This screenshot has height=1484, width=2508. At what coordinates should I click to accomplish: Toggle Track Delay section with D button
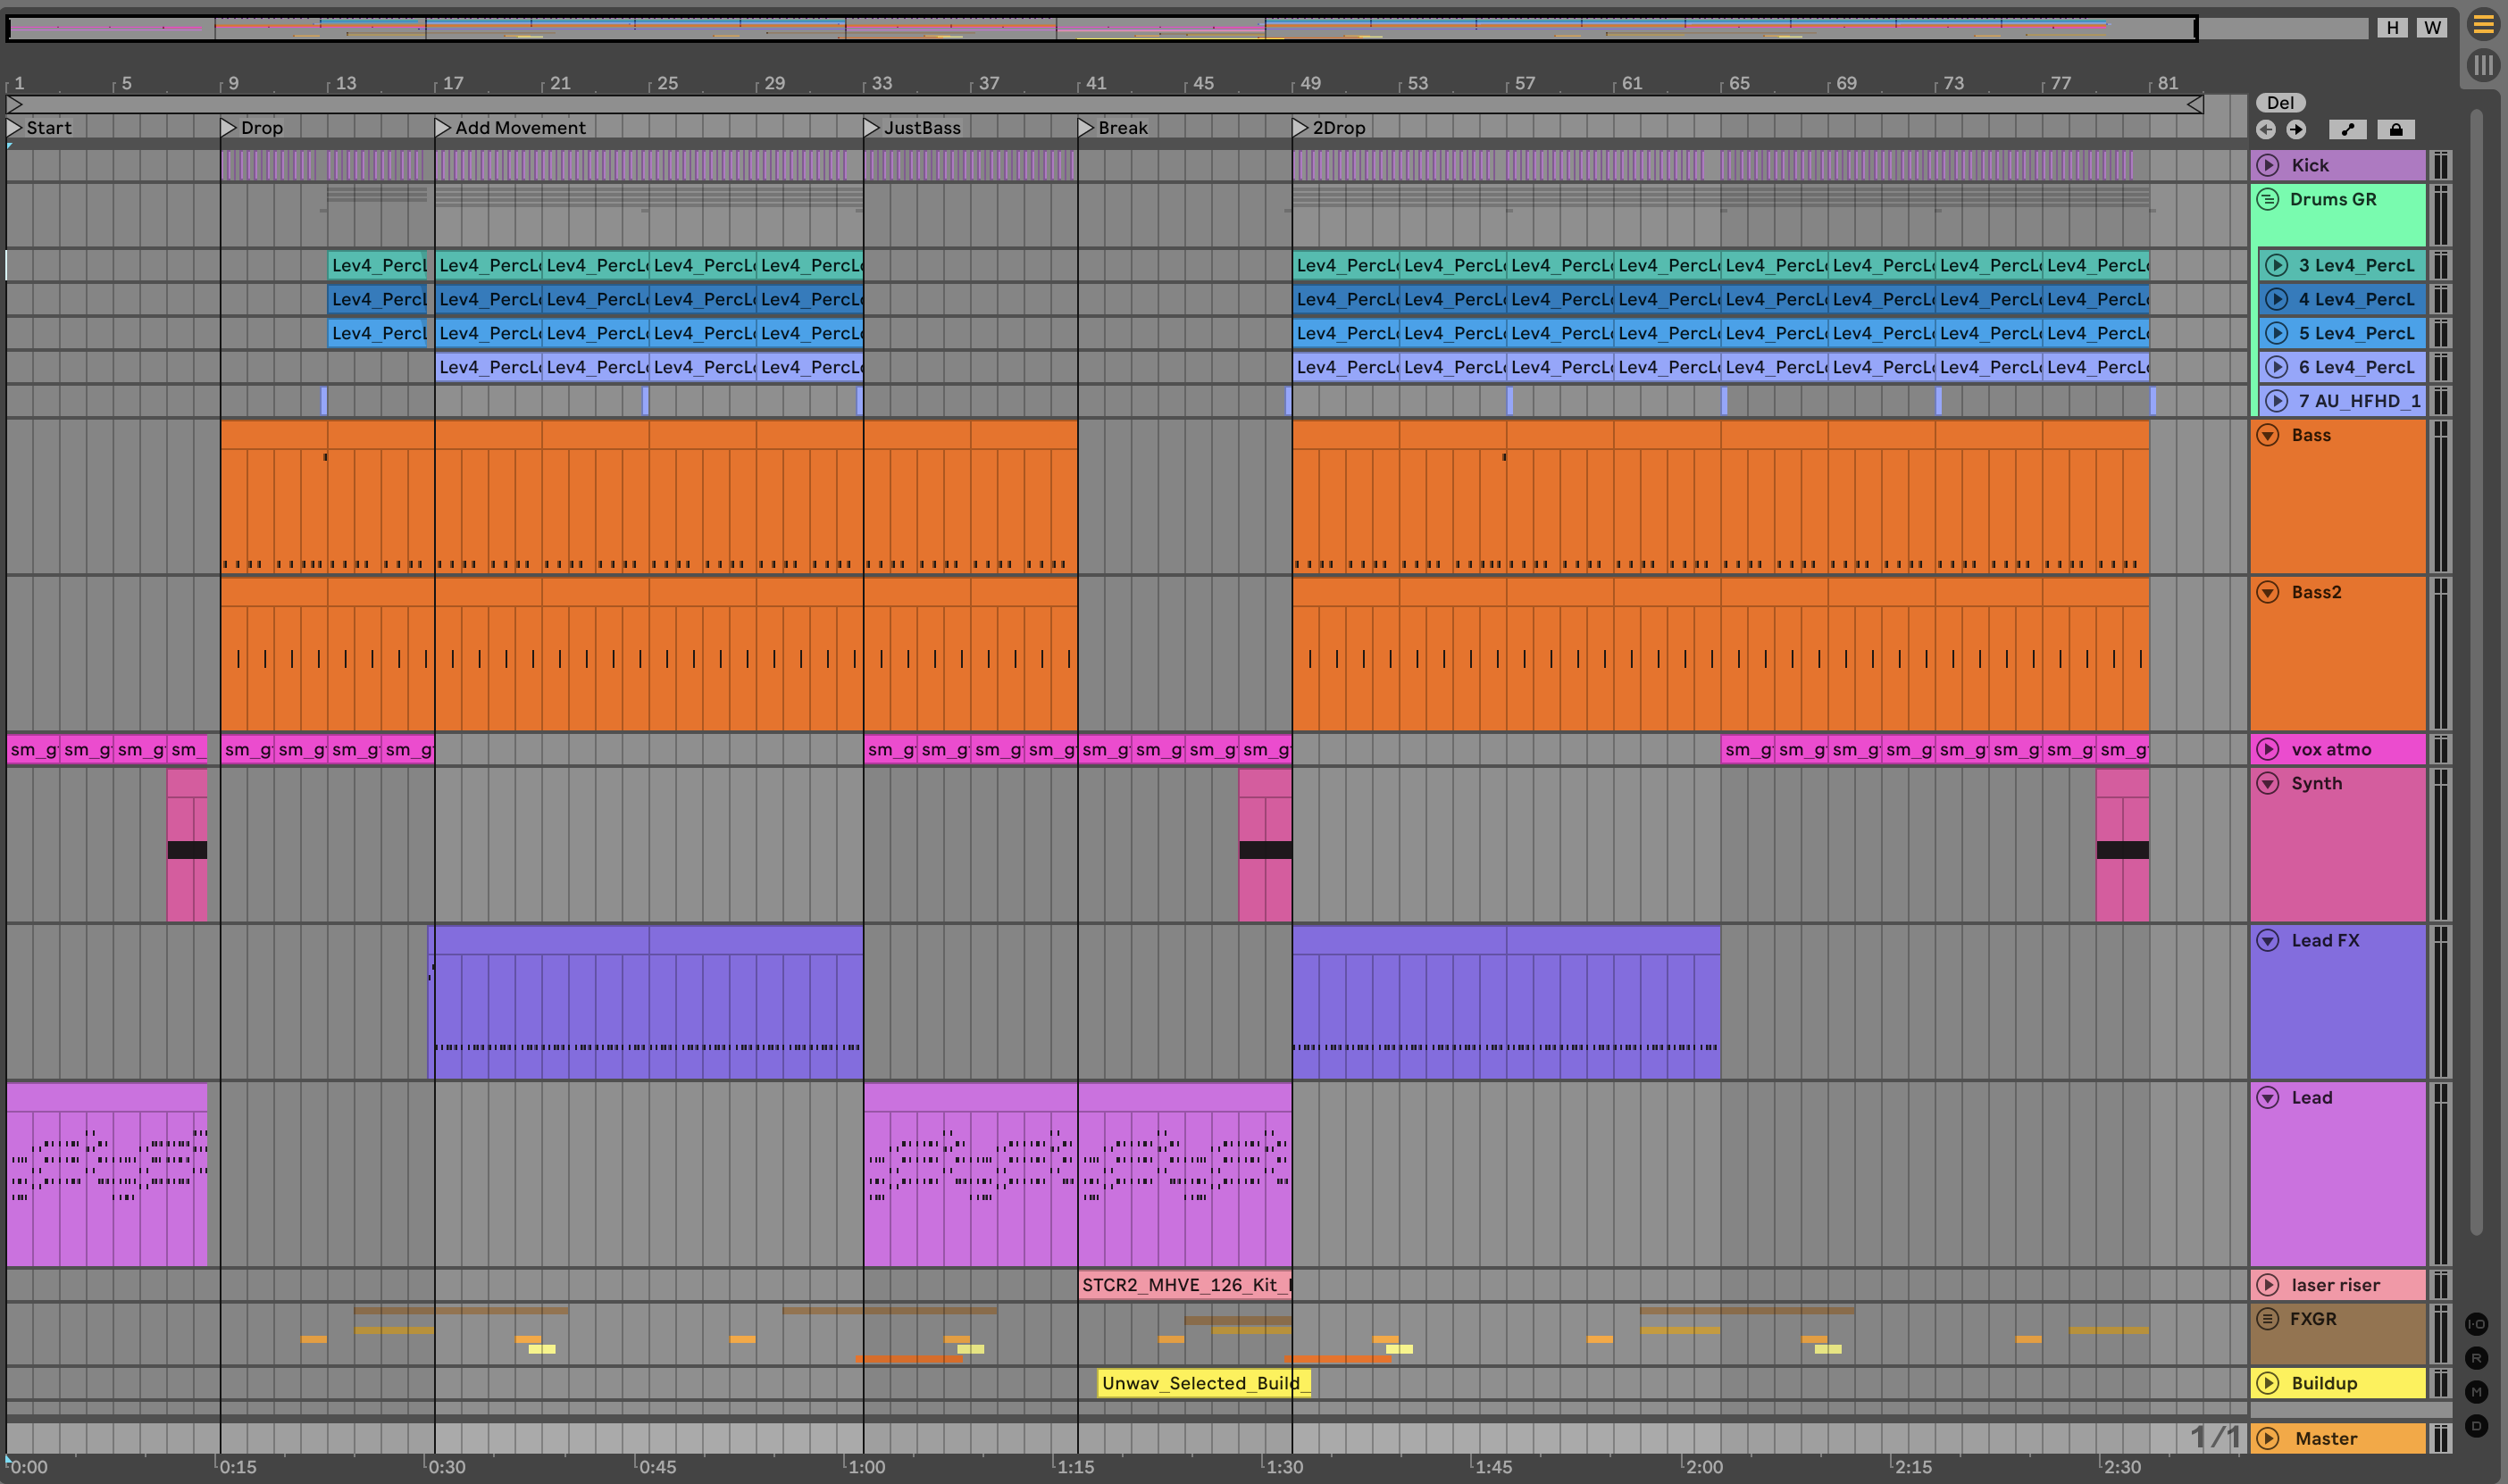[2476, 1426]
